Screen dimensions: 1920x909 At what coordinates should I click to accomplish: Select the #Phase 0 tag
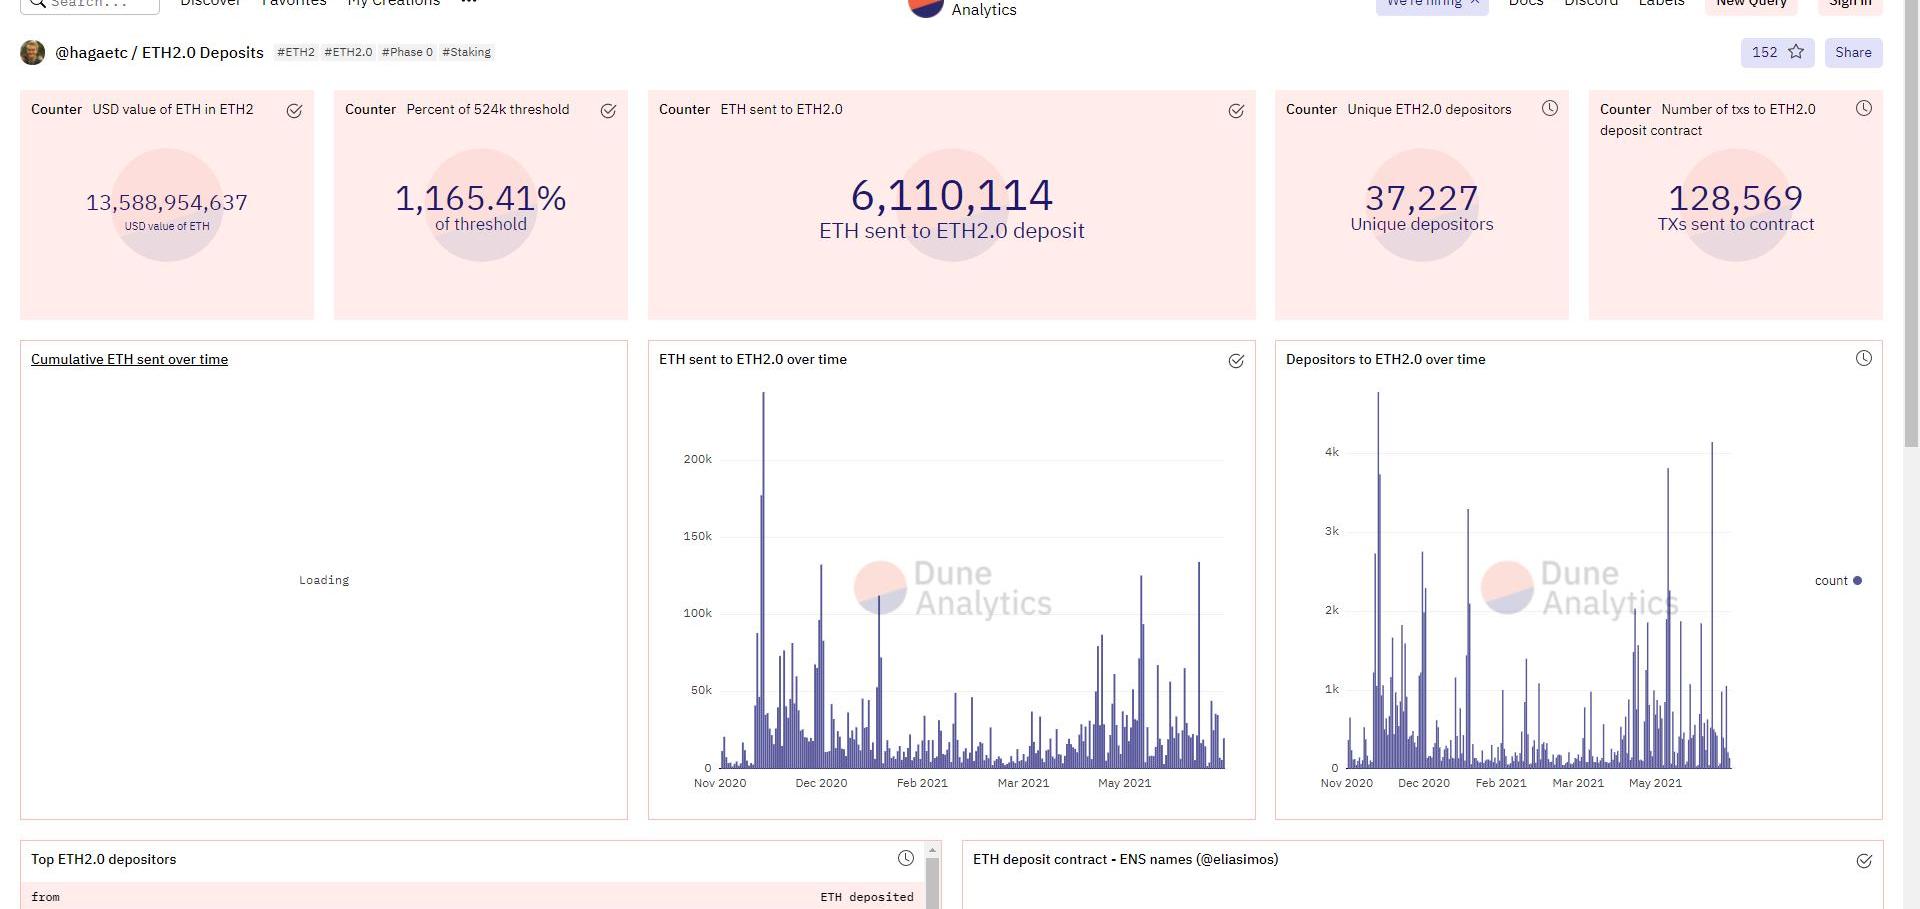(407, 53)
